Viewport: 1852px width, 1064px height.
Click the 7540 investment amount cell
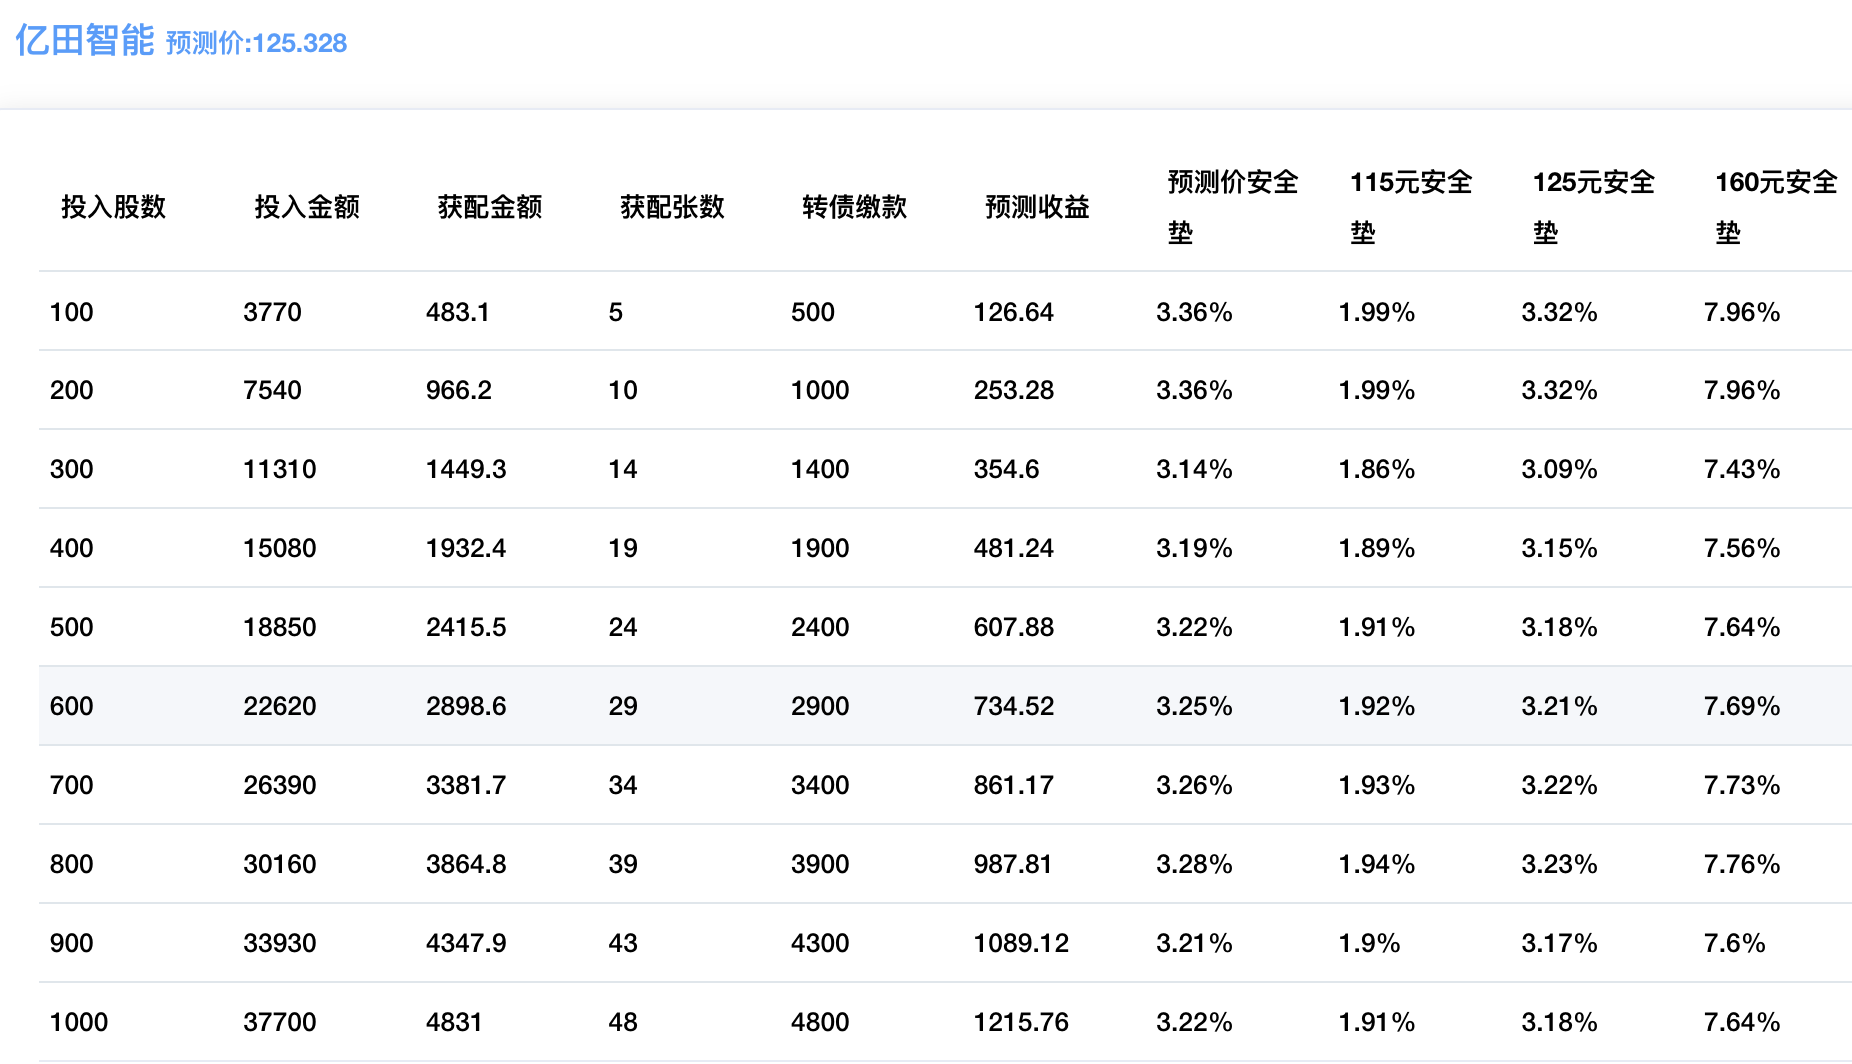click(x=272, y=390)
